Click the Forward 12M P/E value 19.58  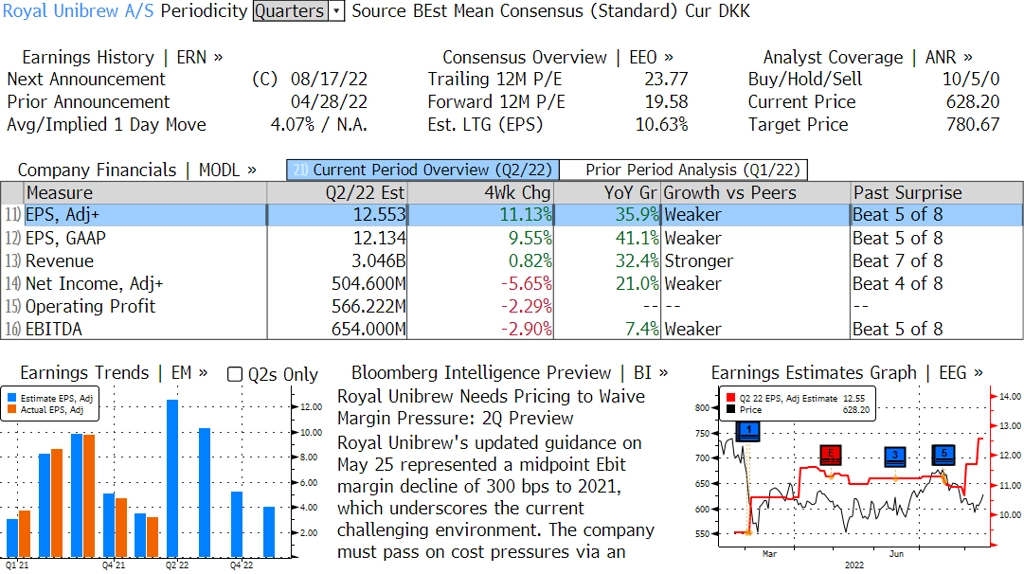666,102
